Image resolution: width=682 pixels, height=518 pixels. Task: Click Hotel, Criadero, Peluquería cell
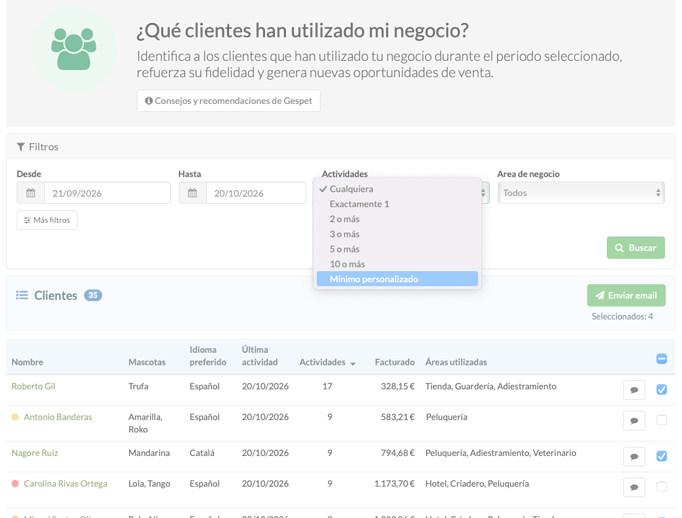[x=477, y=484]
